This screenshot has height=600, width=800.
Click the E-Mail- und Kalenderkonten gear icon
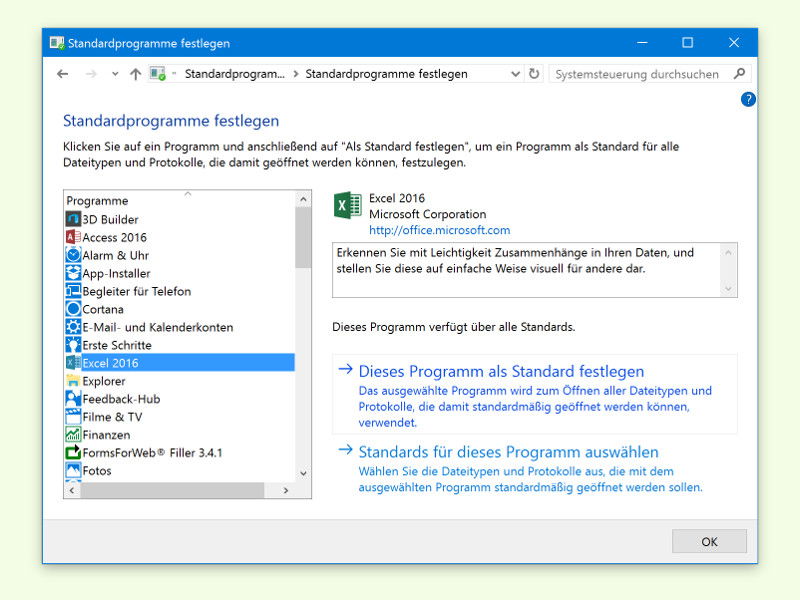point(73,327)
